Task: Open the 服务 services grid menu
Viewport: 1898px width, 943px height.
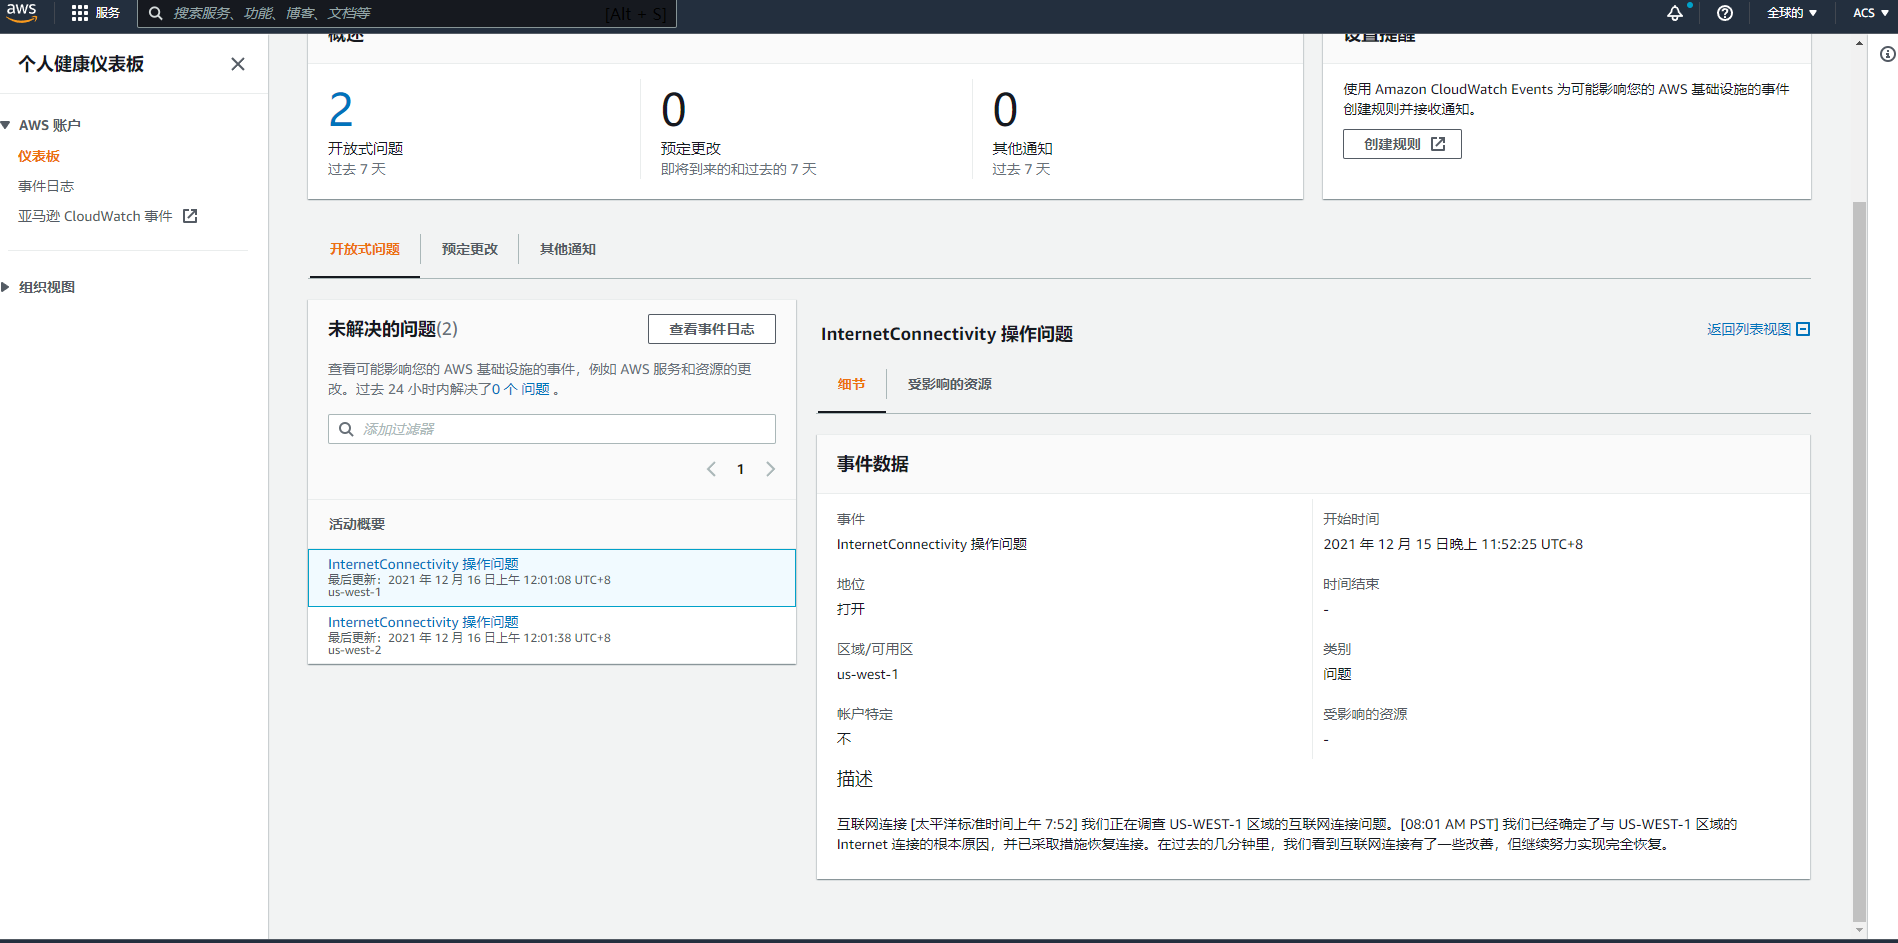Action: point(95,13)
